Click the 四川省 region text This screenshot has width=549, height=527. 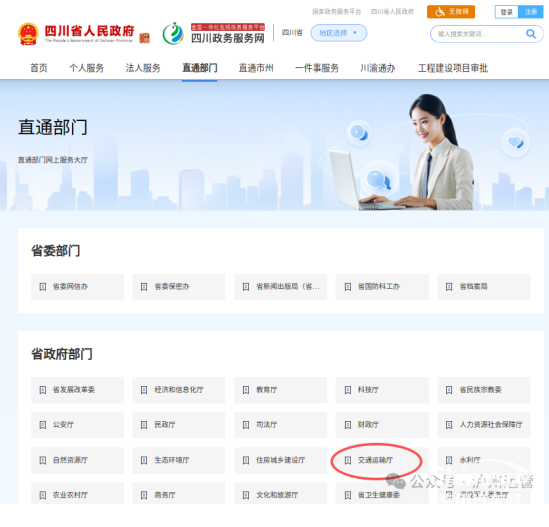point(292,33)
